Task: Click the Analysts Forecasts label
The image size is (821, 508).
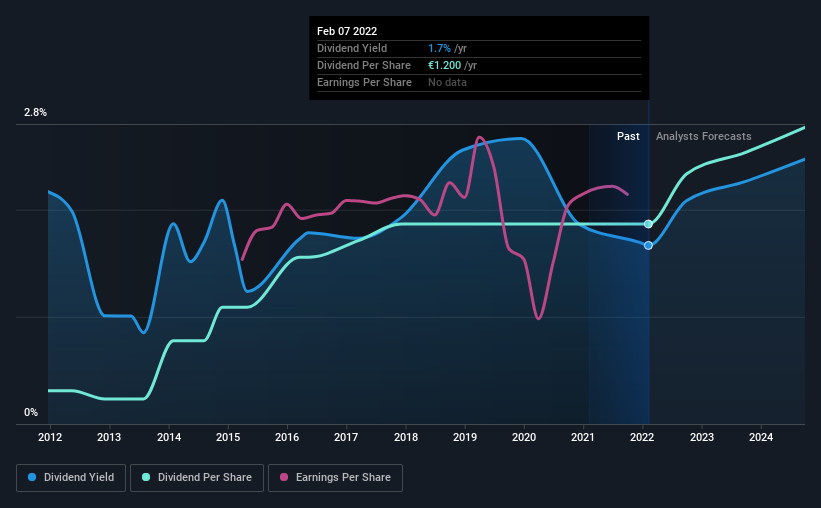Action: pos(703,136)
